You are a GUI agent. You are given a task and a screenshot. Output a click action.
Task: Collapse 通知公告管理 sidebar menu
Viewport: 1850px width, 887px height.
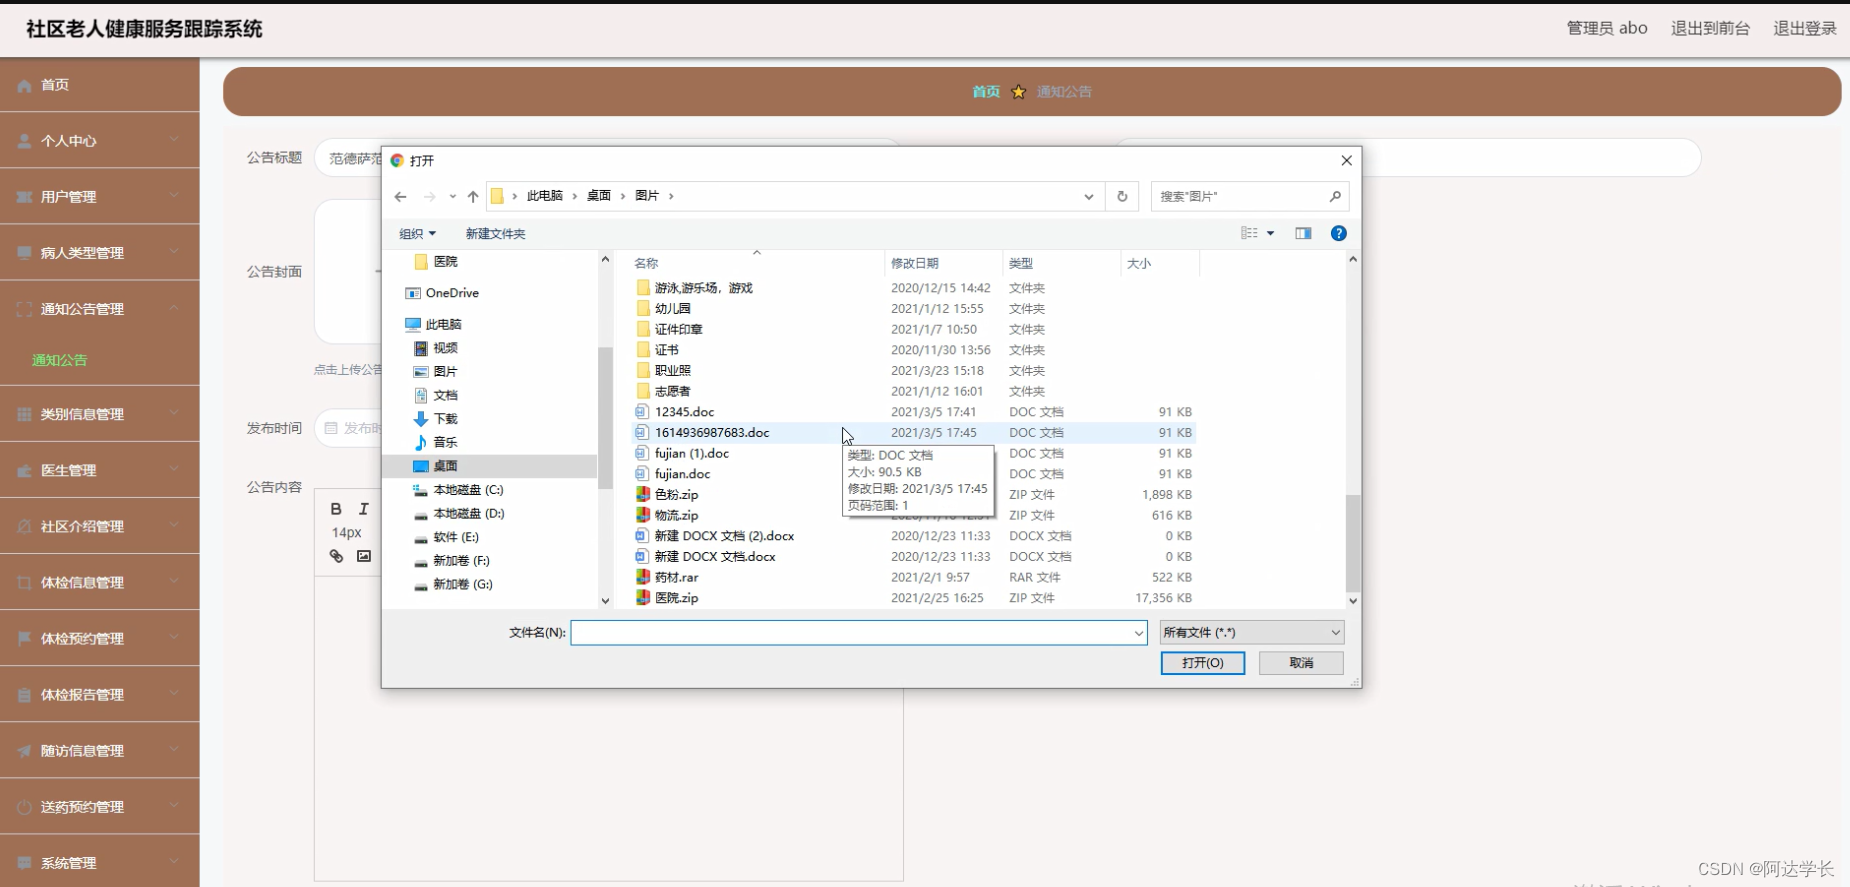coord(100,309)
